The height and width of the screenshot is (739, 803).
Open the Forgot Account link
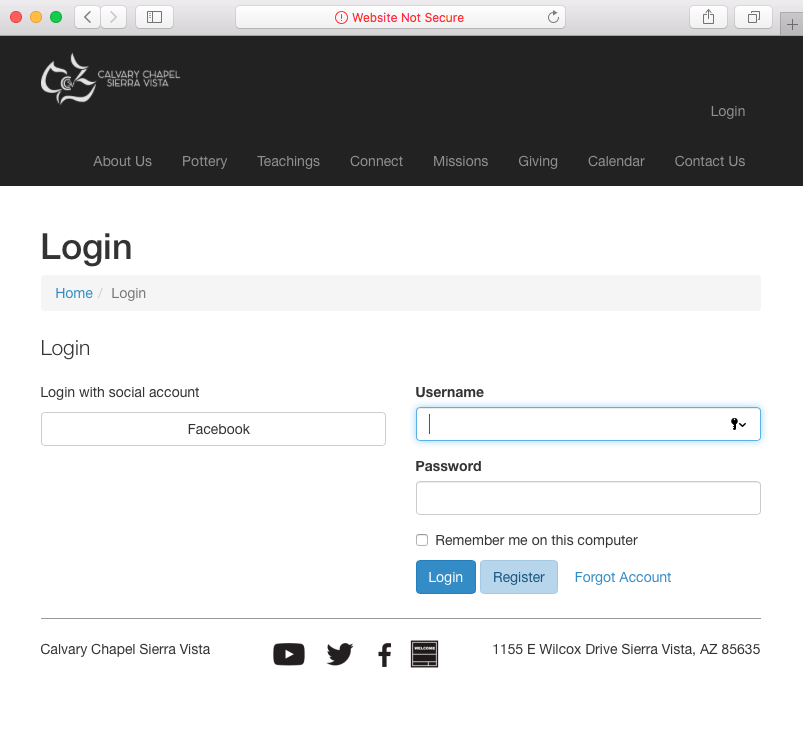click(622, 577)
